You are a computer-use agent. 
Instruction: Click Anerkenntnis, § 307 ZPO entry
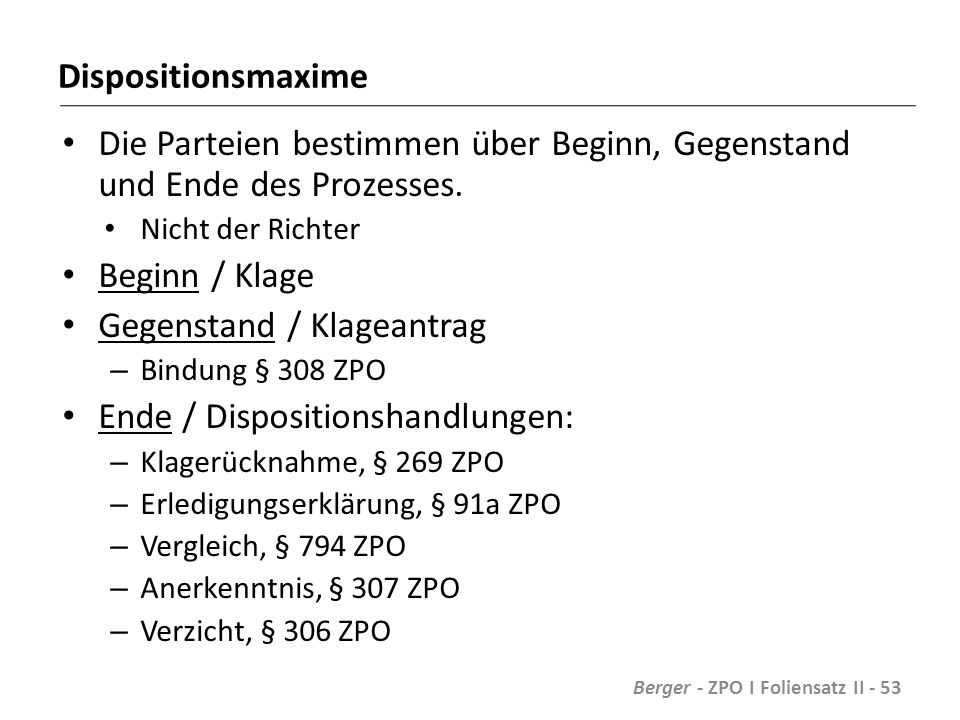coord(300,588)
